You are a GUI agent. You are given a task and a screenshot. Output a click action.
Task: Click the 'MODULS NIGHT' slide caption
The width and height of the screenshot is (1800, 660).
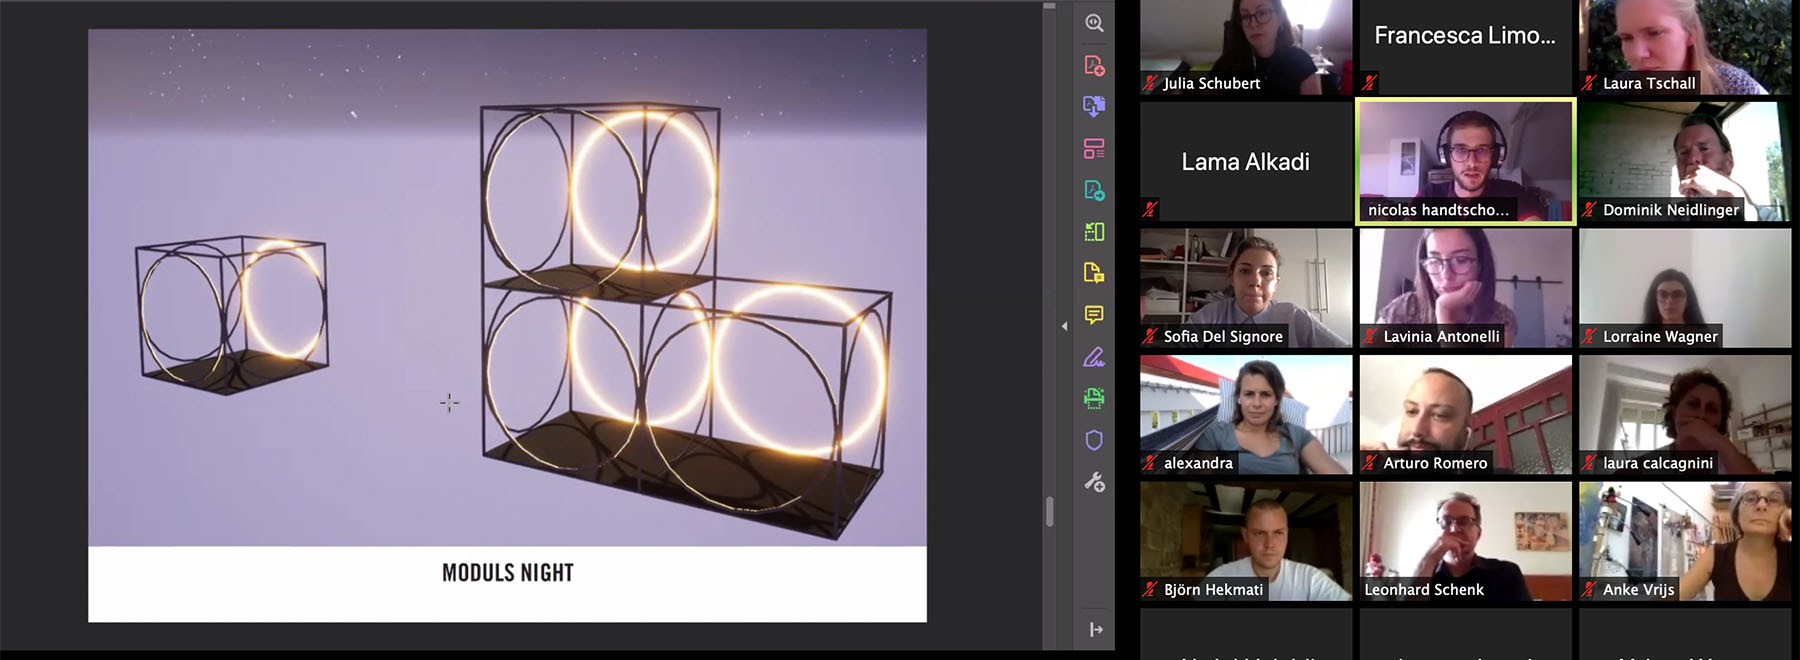pyautogui.click(x=508, y=573)
